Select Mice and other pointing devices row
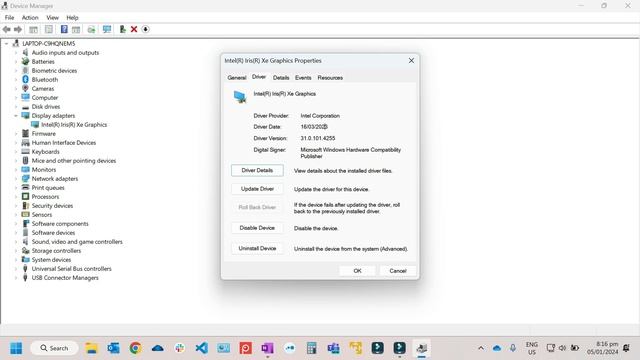This screenshot has height=360, width=640. point(73,161)
